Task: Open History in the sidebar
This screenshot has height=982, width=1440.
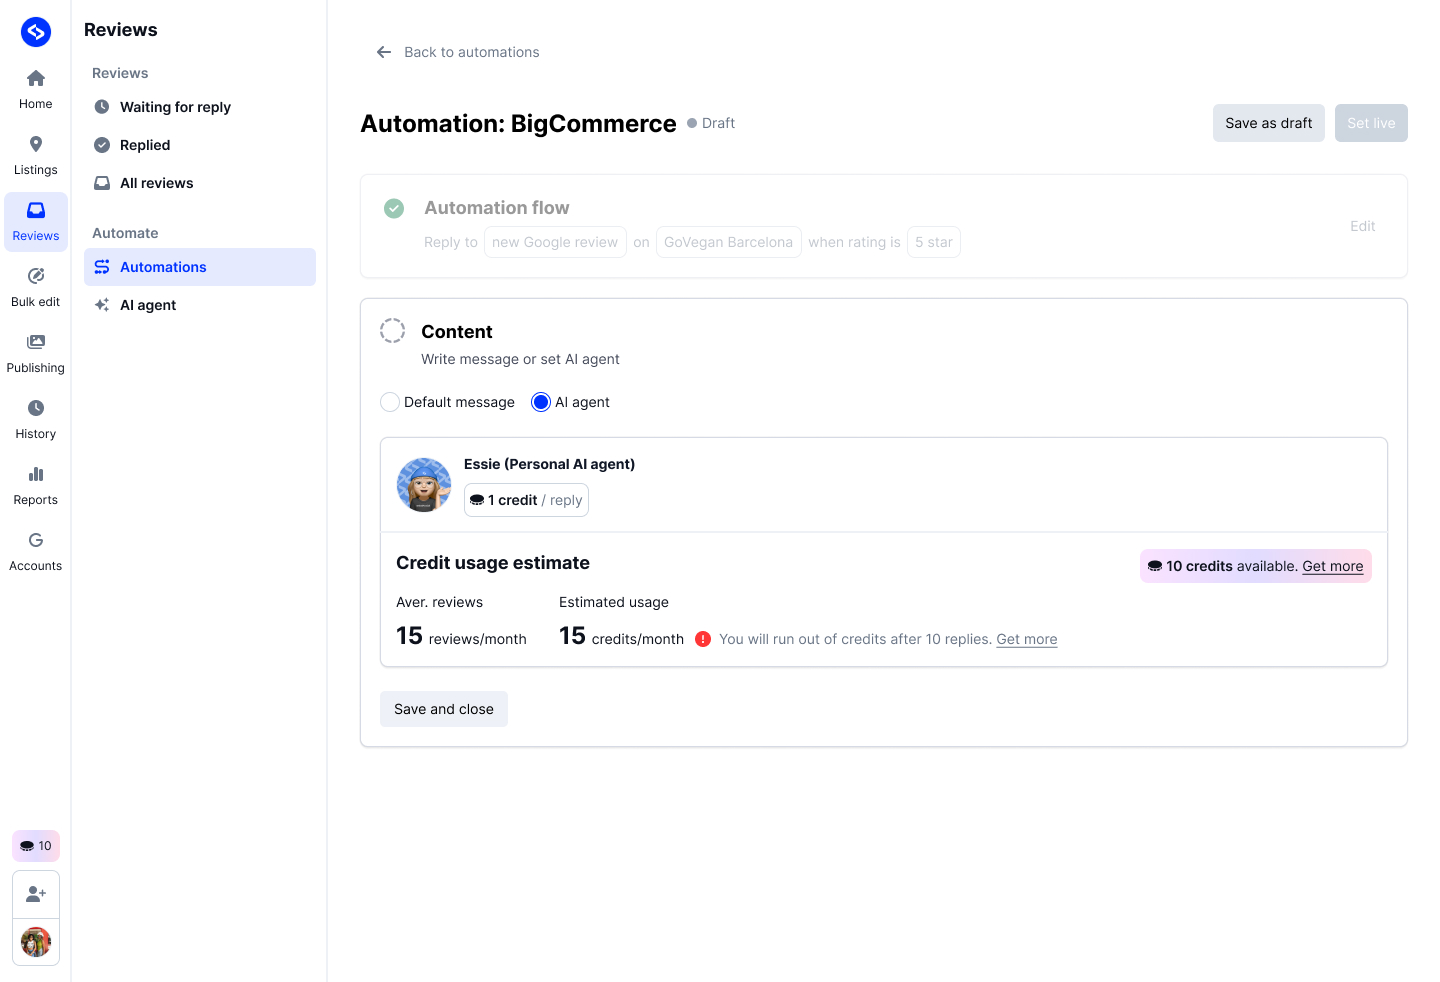Action: [36, 419]
